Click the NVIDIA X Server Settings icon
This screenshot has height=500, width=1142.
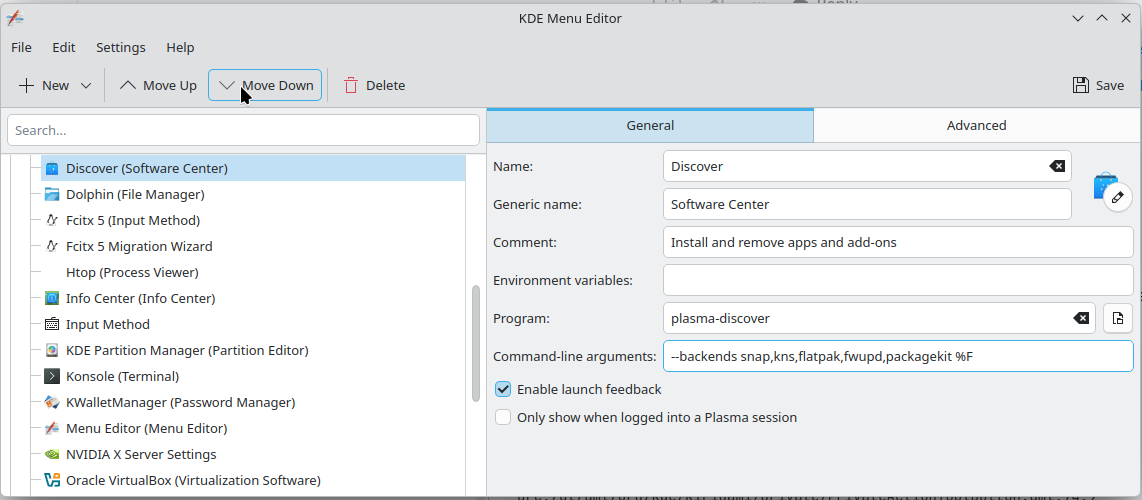(x=52, y=454)
